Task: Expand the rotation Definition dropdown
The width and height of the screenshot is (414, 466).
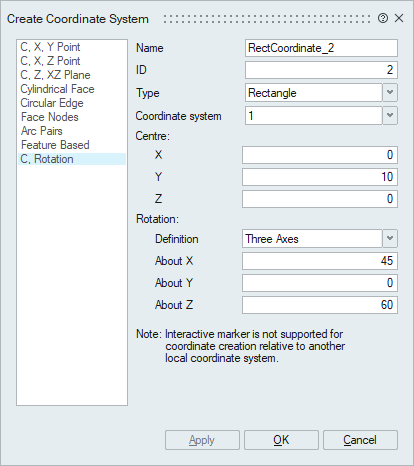Action: 390,239
